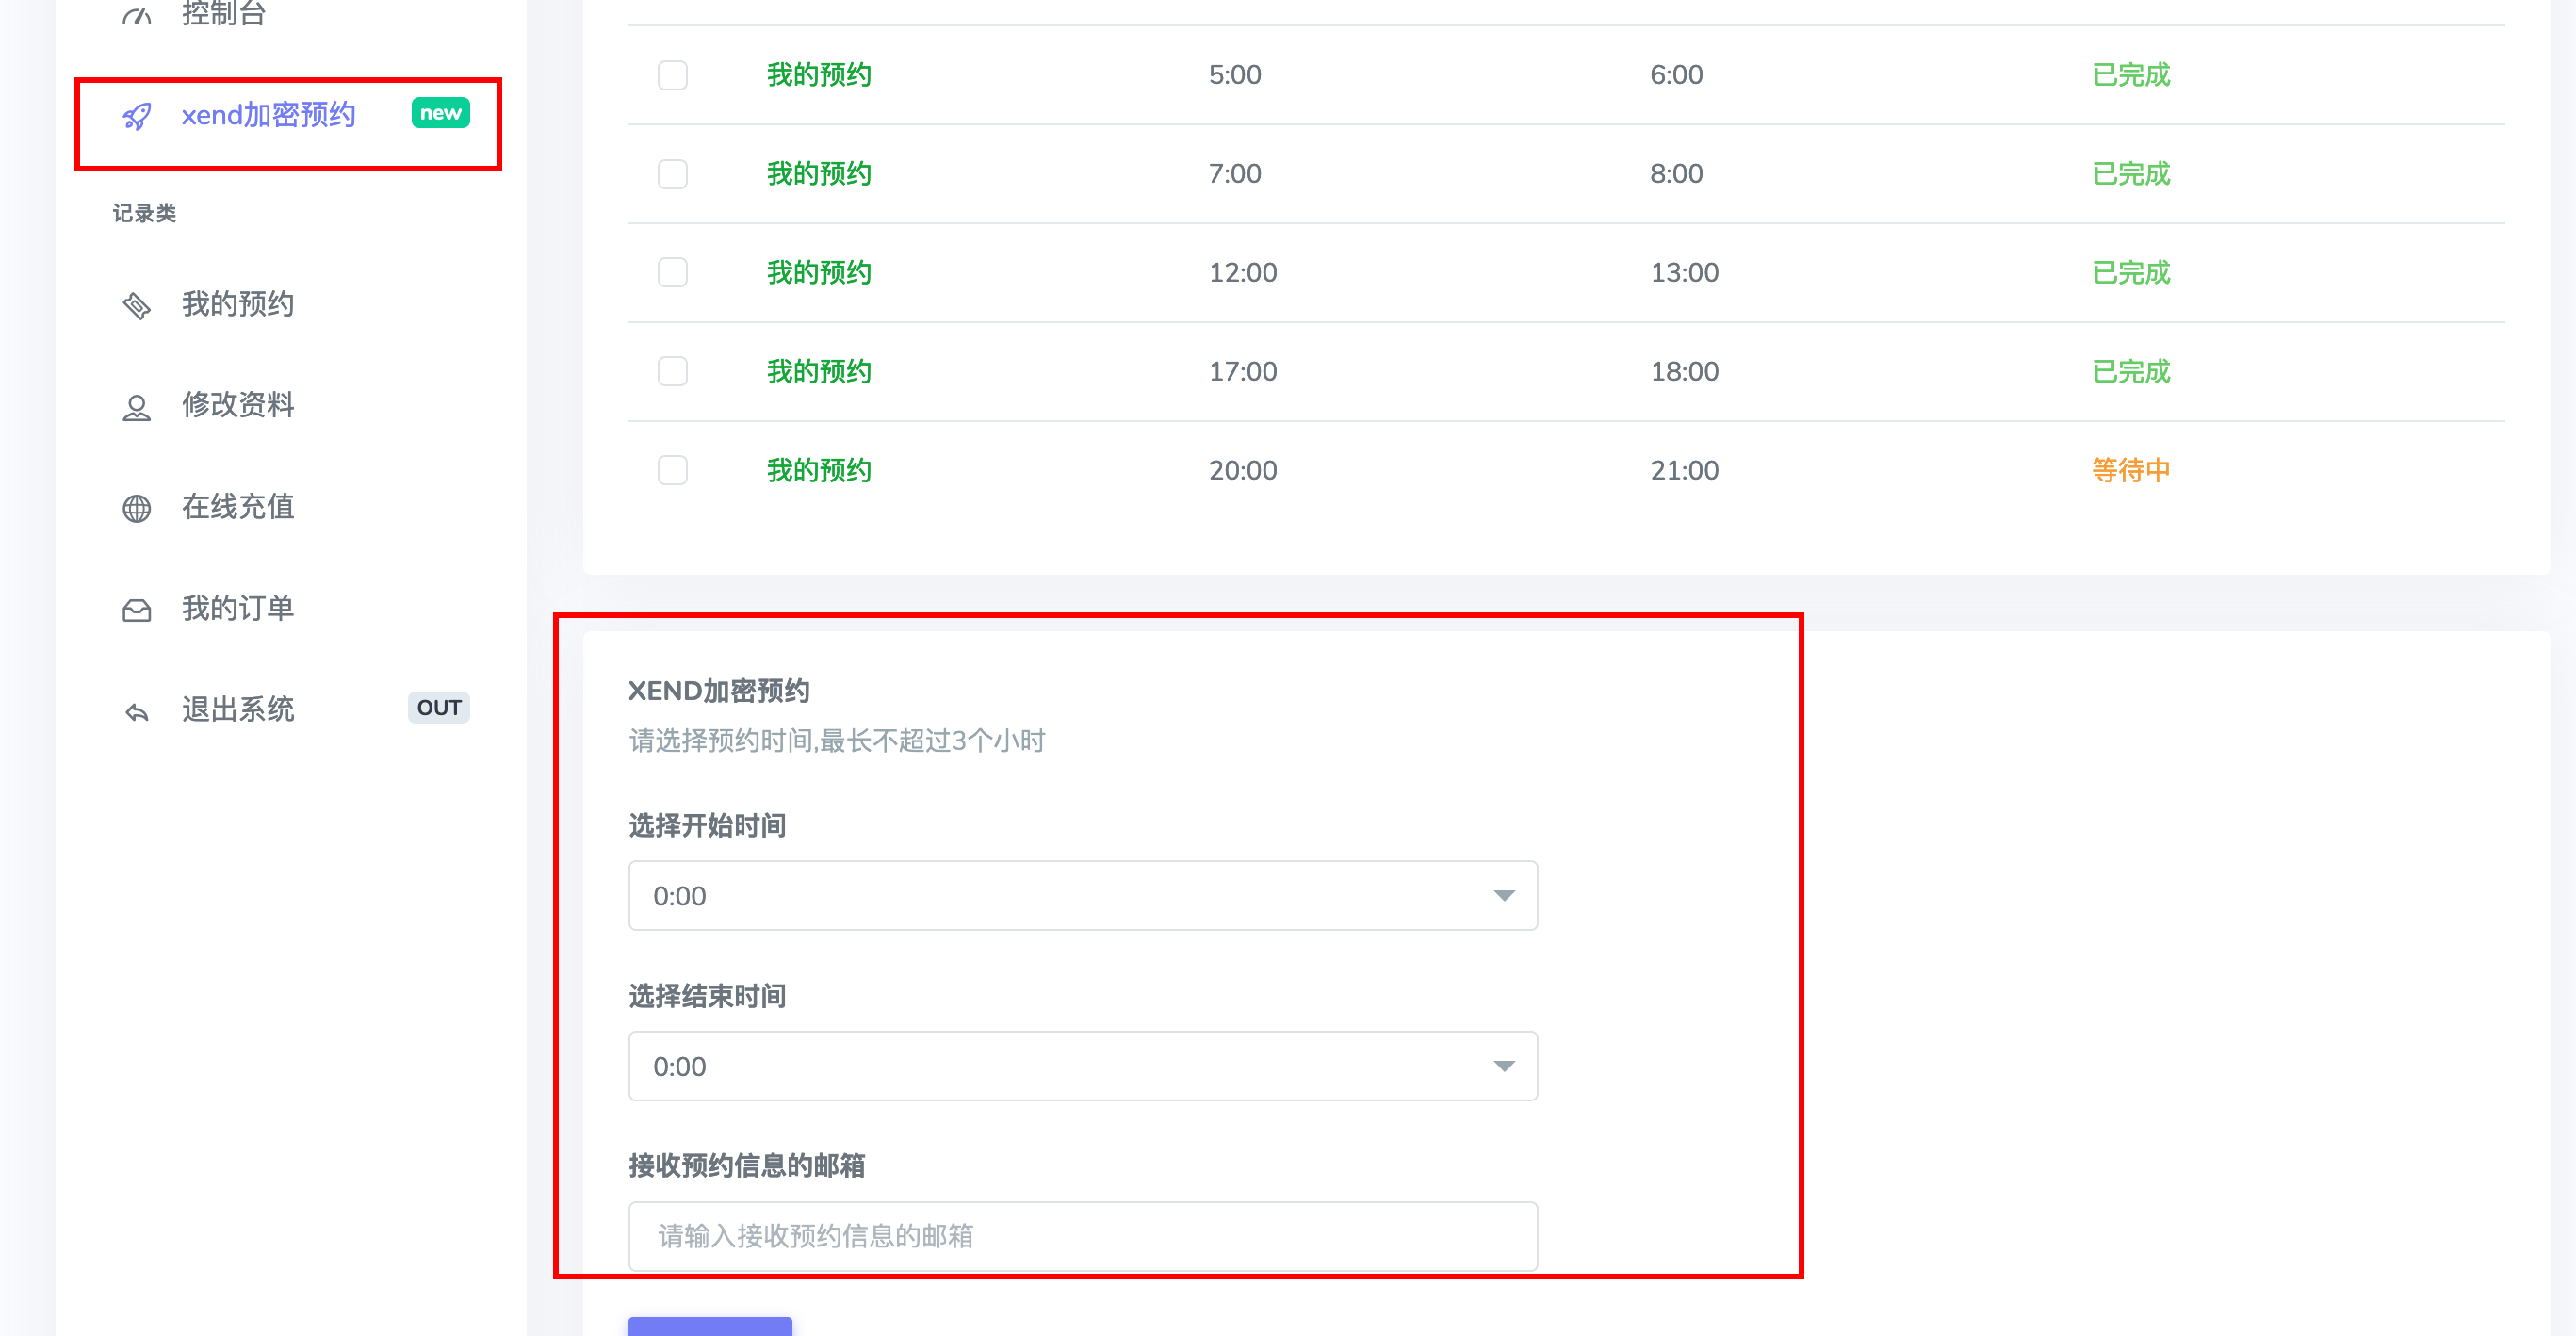Viewport: 2576px width, 1336px height.
Task: Click the gauge icon for 控制台
Action: (x=137, y=14)
